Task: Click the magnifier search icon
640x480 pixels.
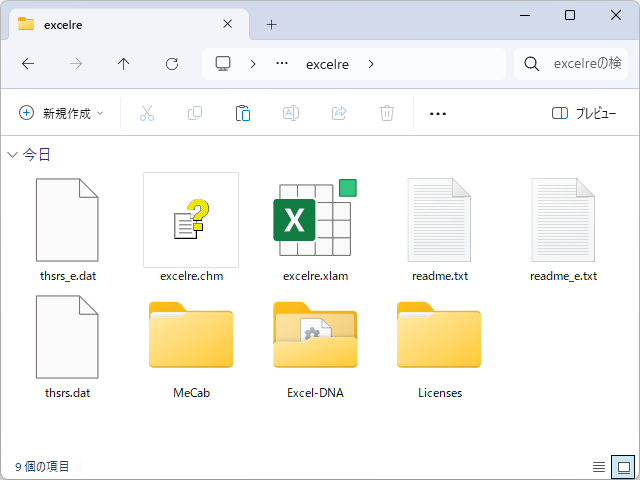Action: tap(531, 64)
